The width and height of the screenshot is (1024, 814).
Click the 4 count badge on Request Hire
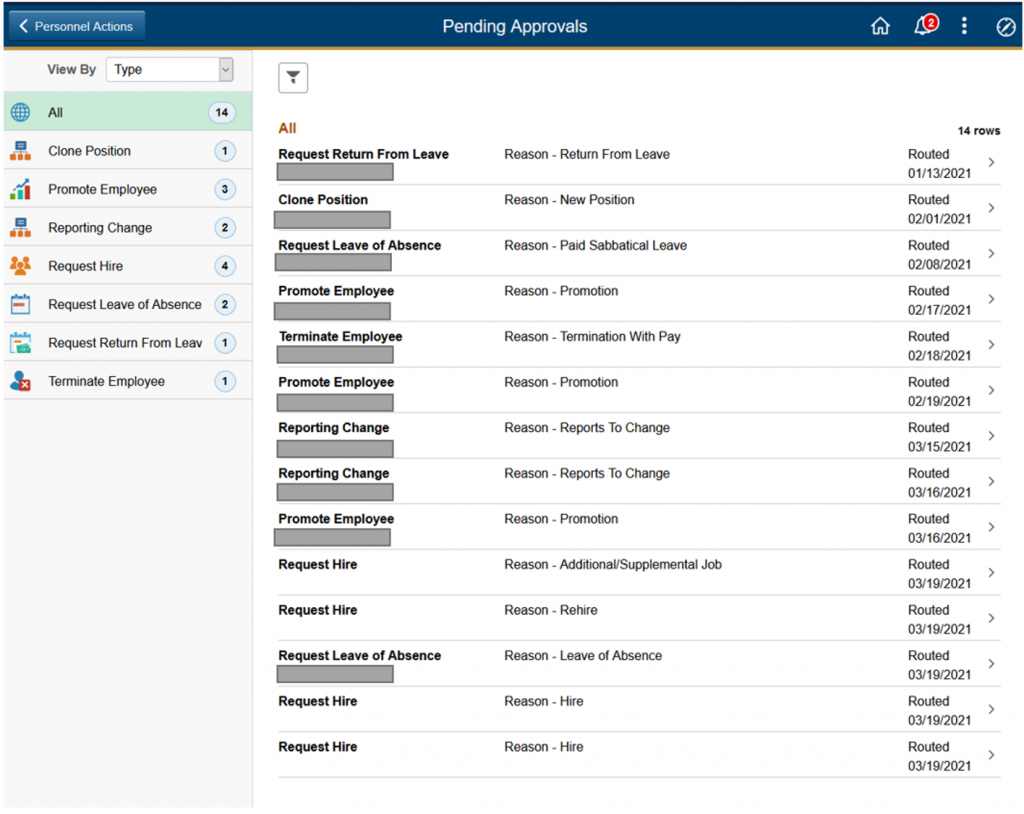pos(225,266)
